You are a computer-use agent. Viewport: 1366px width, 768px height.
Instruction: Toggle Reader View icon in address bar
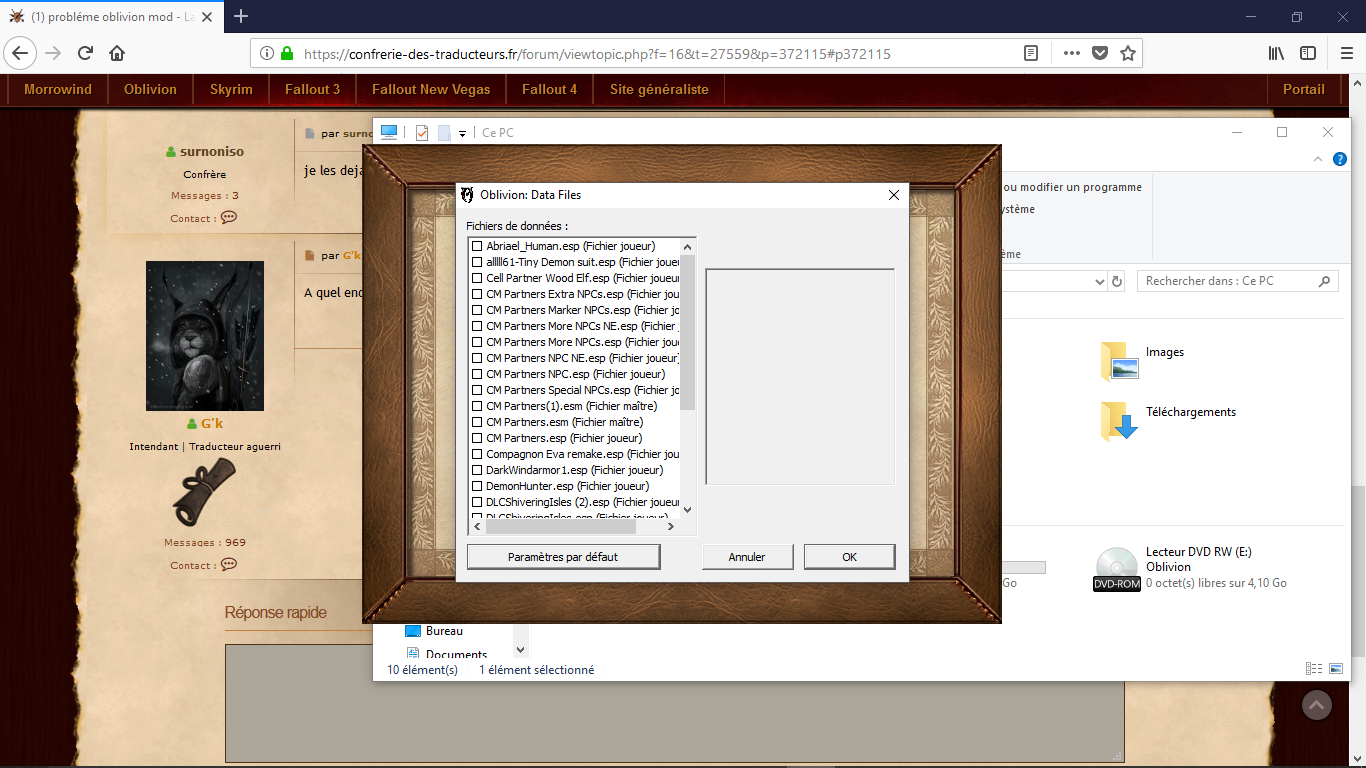click(1031, 53)
